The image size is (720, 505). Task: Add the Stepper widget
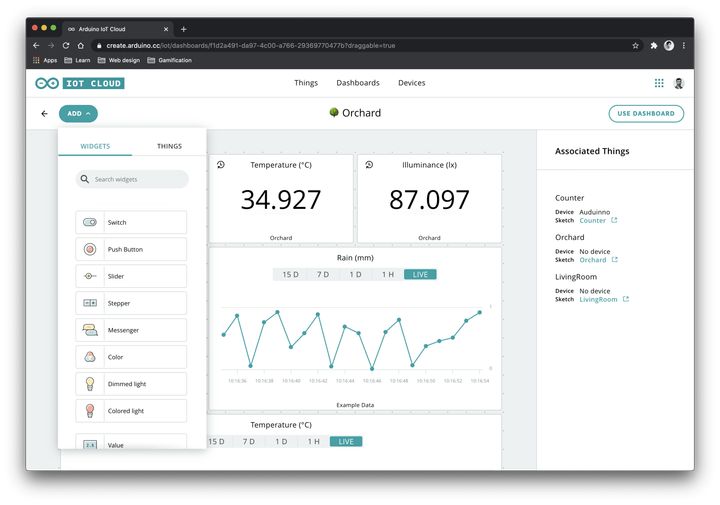[x=131, y=303]
